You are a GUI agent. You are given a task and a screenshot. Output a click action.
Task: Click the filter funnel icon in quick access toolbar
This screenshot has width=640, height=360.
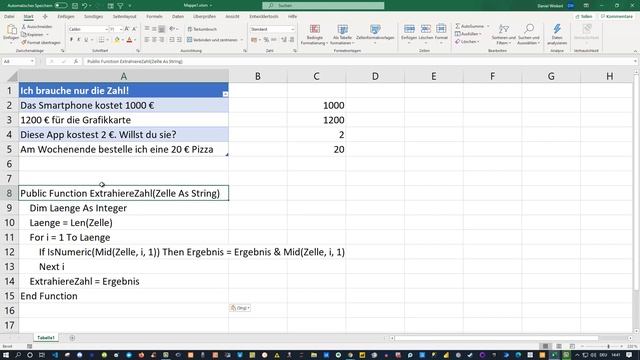pos(120,6)
